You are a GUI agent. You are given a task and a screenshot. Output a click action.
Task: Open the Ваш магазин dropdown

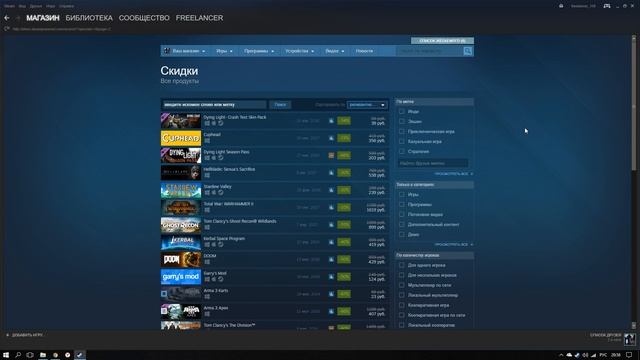tap(185, 51)
